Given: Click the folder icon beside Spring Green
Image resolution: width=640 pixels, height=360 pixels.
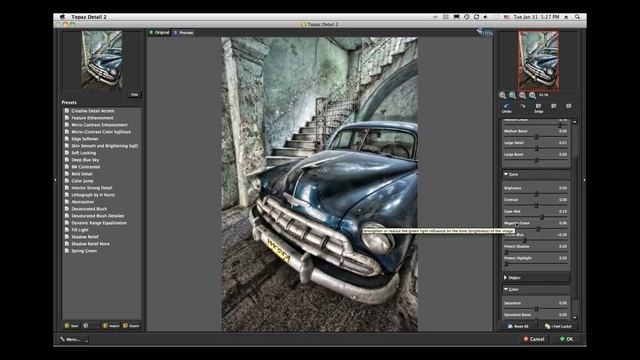Looking at the screenshot, I should pyautogui.click(x=67, y=251).
